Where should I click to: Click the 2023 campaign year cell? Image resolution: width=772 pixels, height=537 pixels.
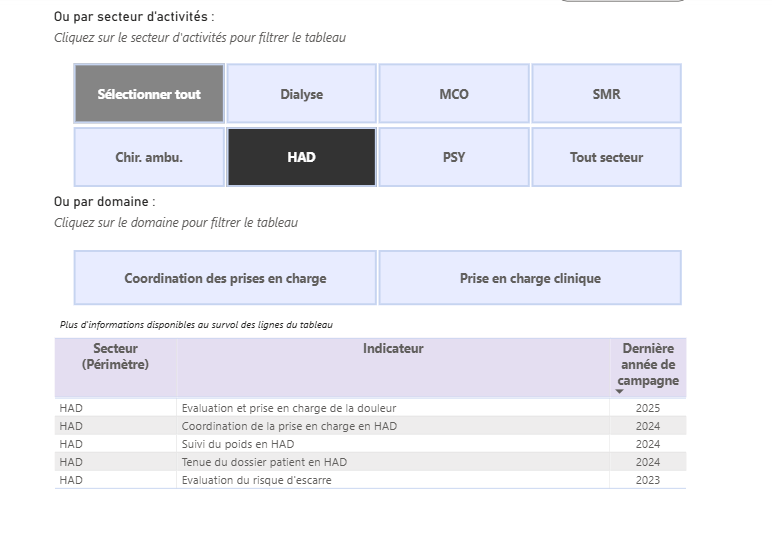[647, 480]
